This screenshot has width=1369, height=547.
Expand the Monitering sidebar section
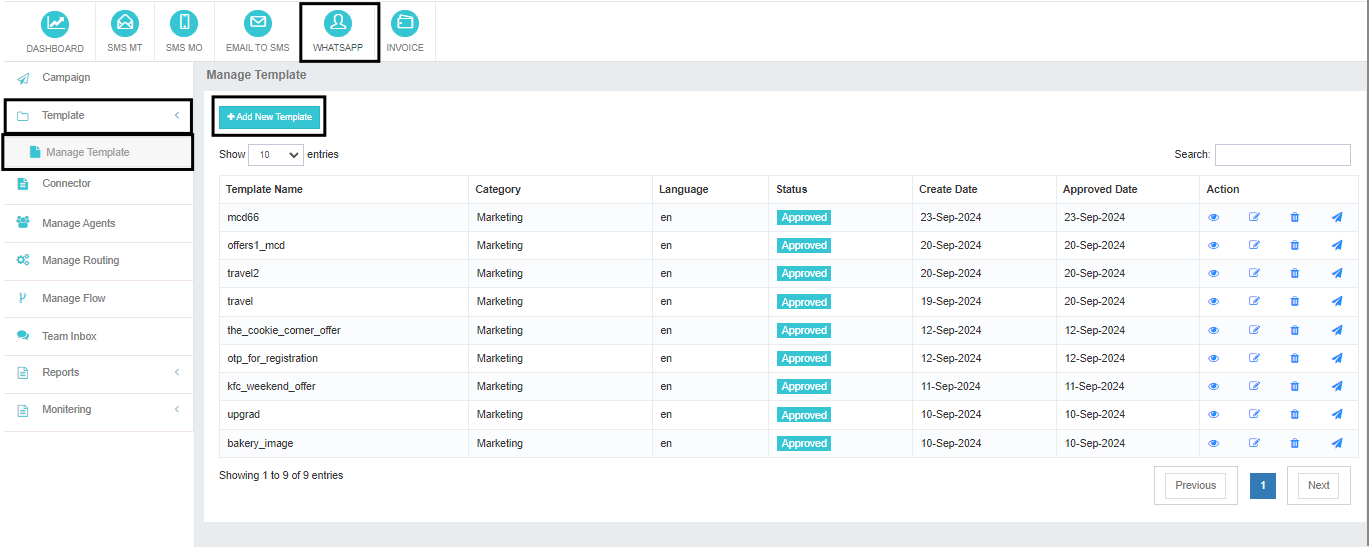click(97, 410)
